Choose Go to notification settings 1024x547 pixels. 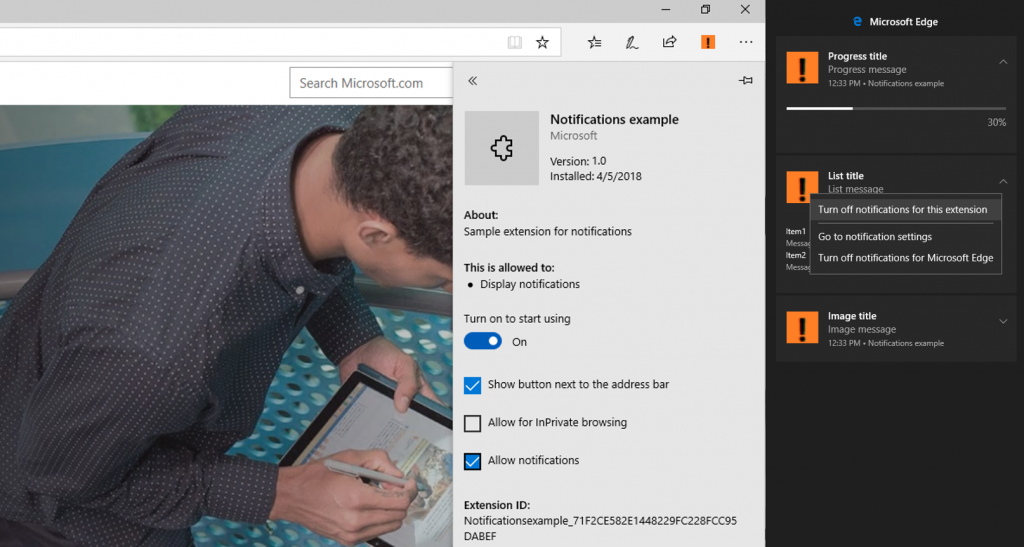(905, 237)
